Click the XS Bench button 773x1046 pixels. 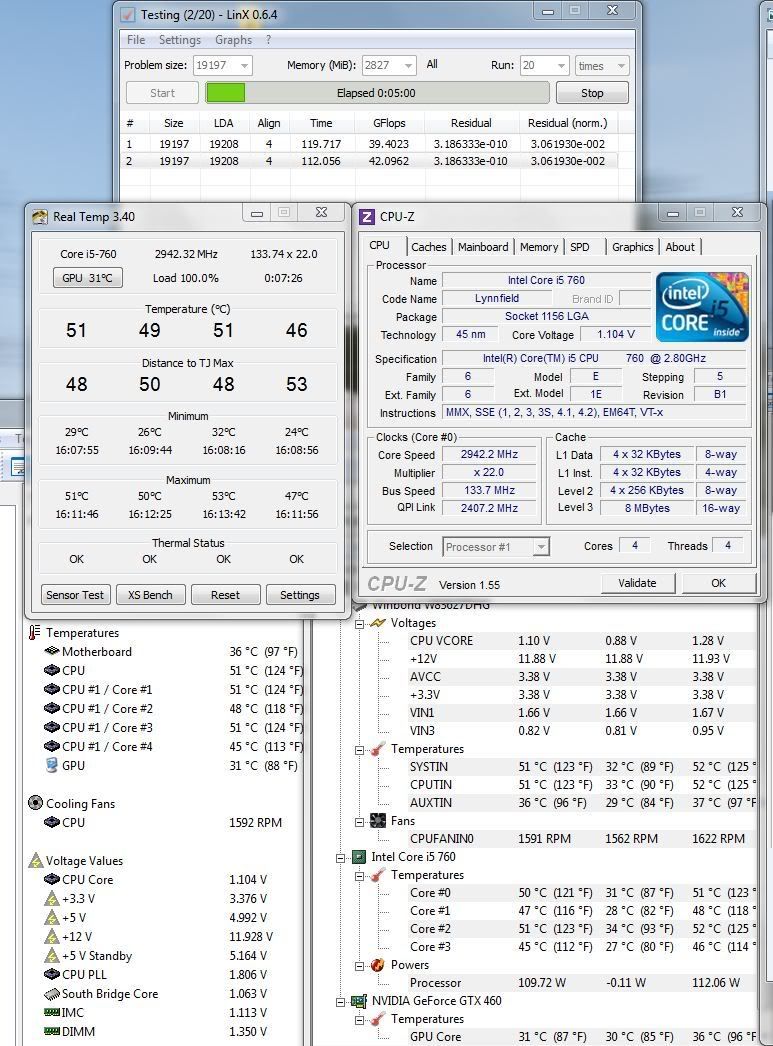150,594
